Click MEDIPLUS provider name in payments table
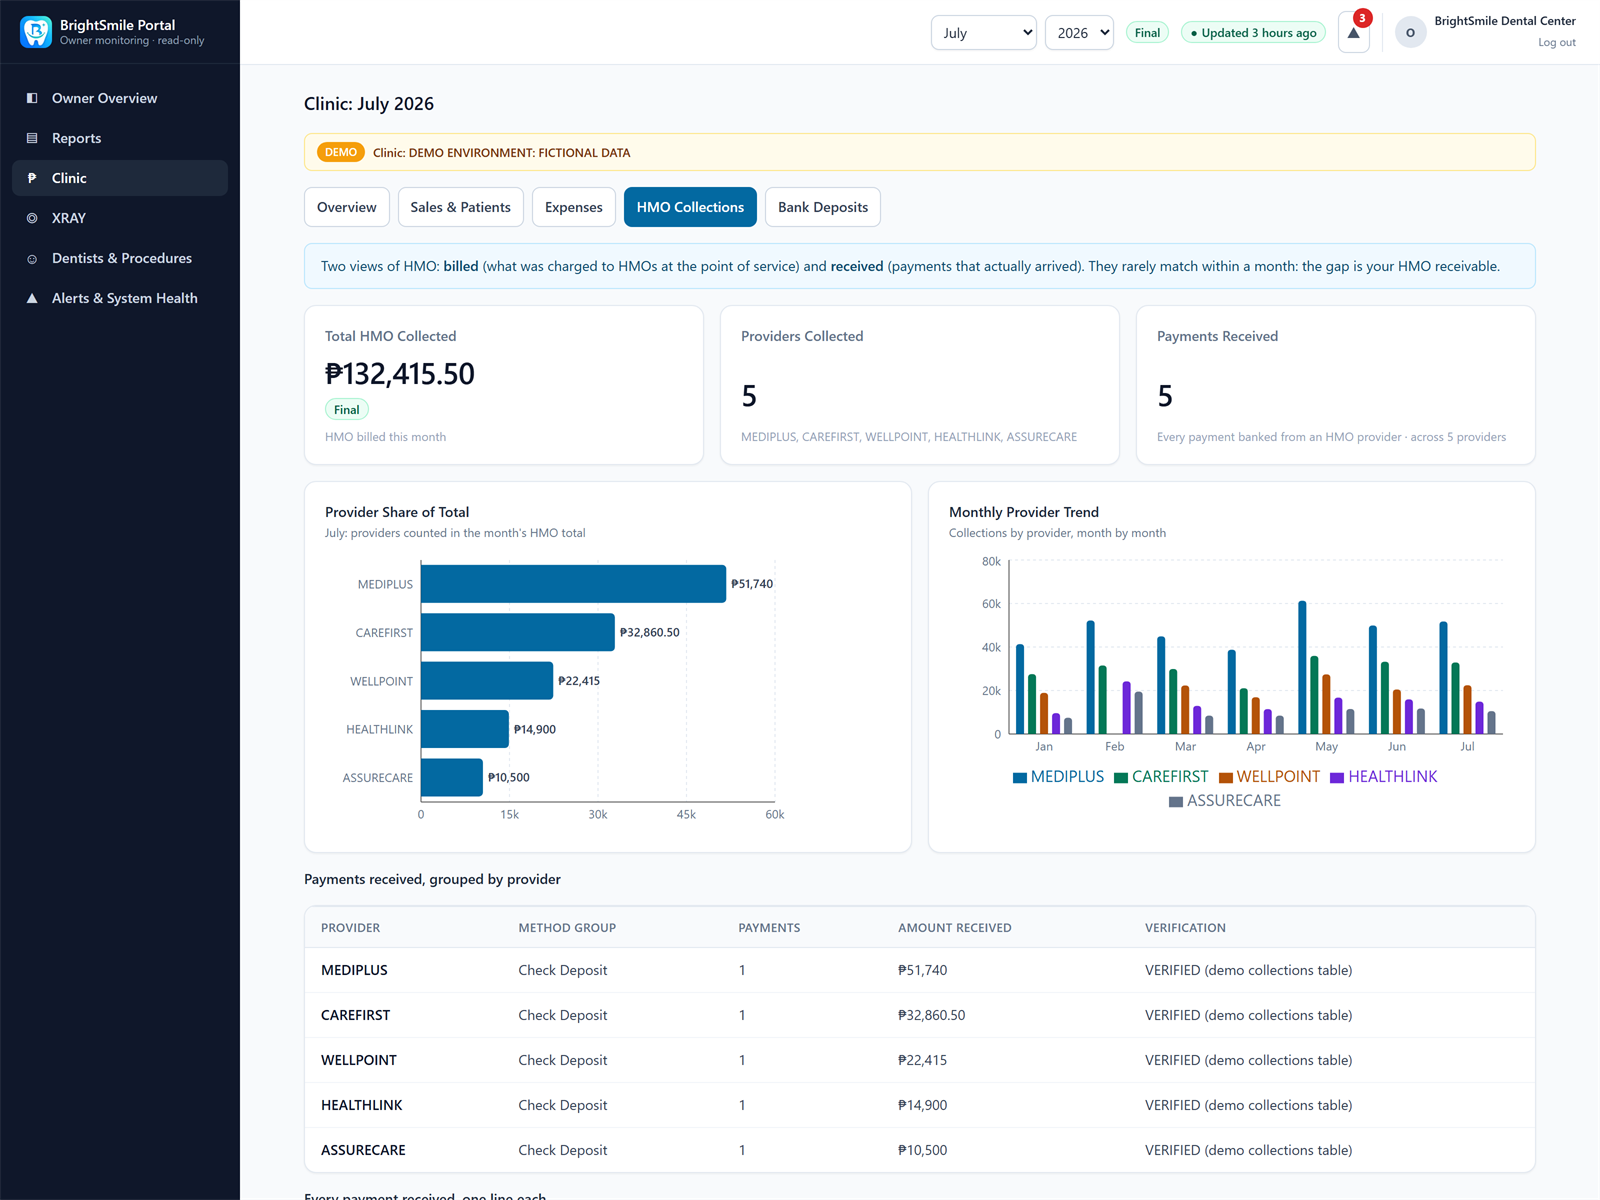This screenshot has width=1600, height=1200. [x=354, y=970]
